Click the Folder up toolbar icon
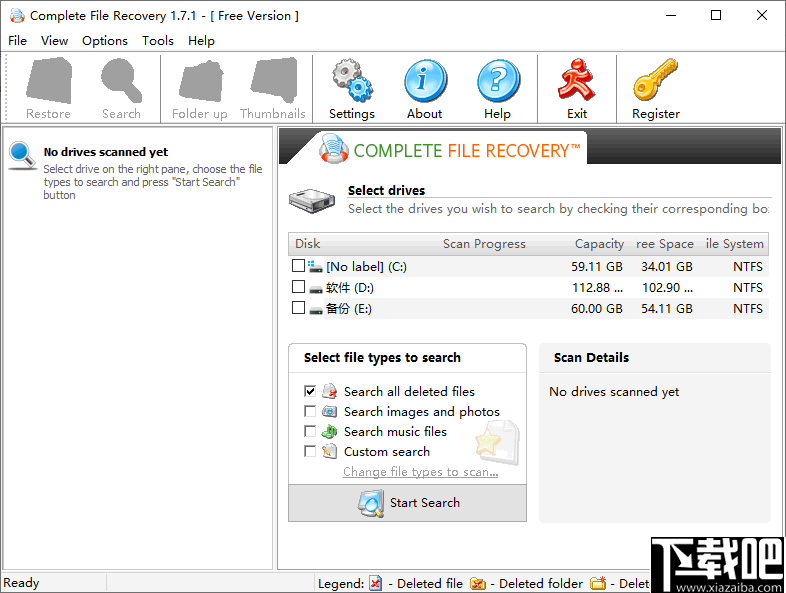Image resolution: width=786 pixels, height=593 pixels. [201, 81]
